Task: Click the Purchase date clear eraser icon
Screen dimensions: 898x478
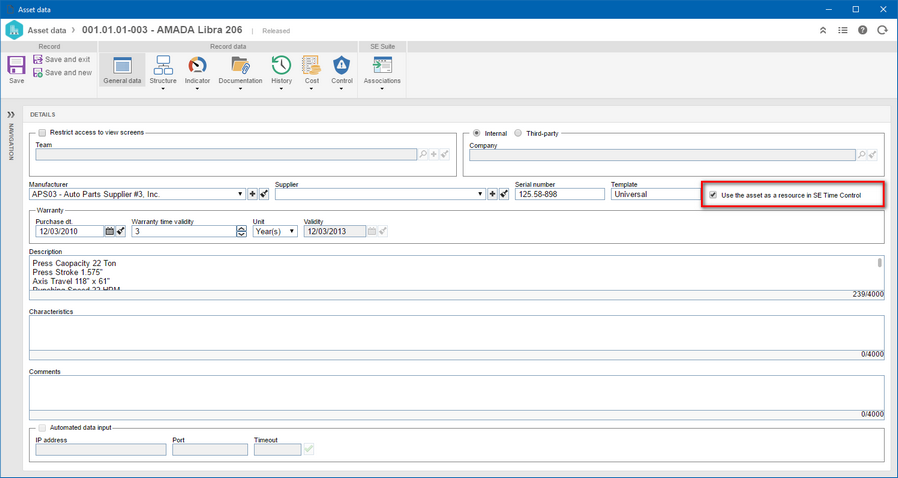Action: pyautogui.click(x=120, y=231)
